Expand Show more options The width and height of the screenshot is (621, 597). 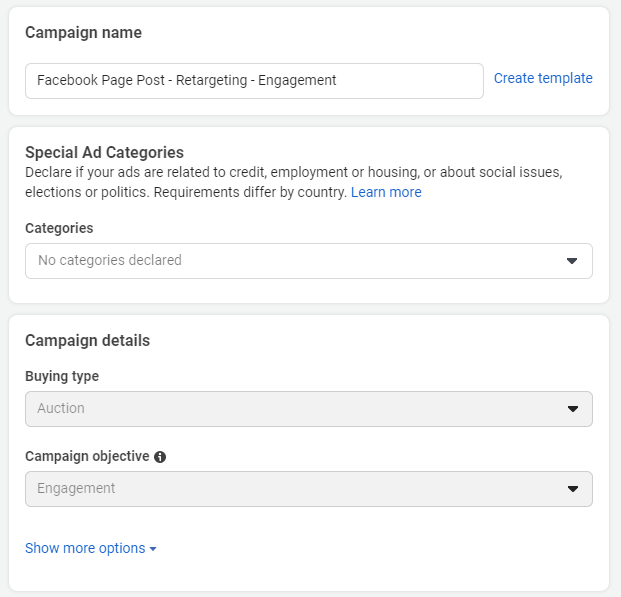pos(91,548)
